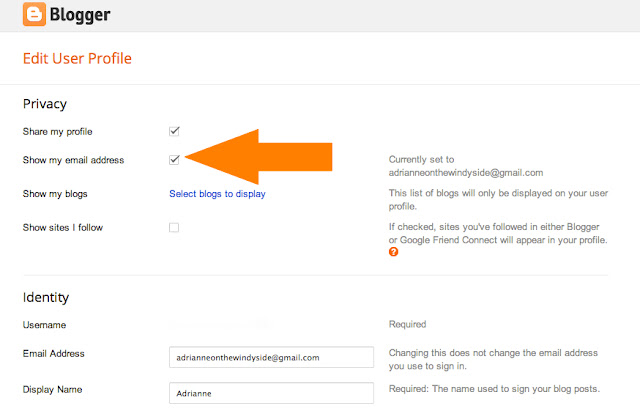Click 'Changing this does not change' note
The image size is (640, 414).
click(x=493, y=359)
